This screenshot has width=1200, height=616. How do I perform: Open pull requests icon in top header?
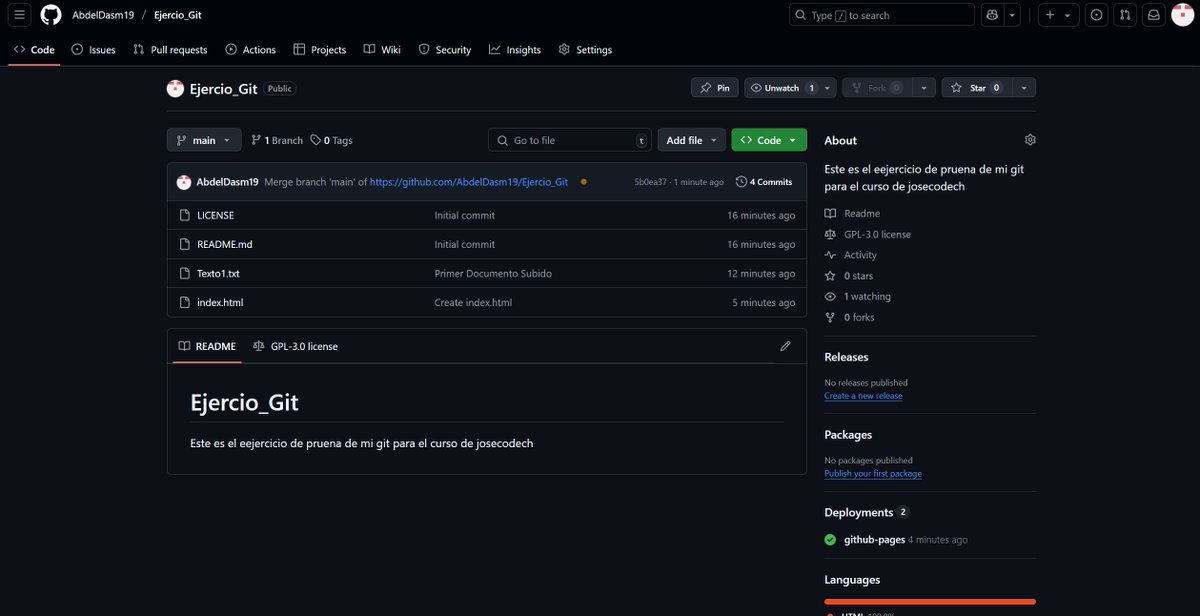tap(1125, 15)
